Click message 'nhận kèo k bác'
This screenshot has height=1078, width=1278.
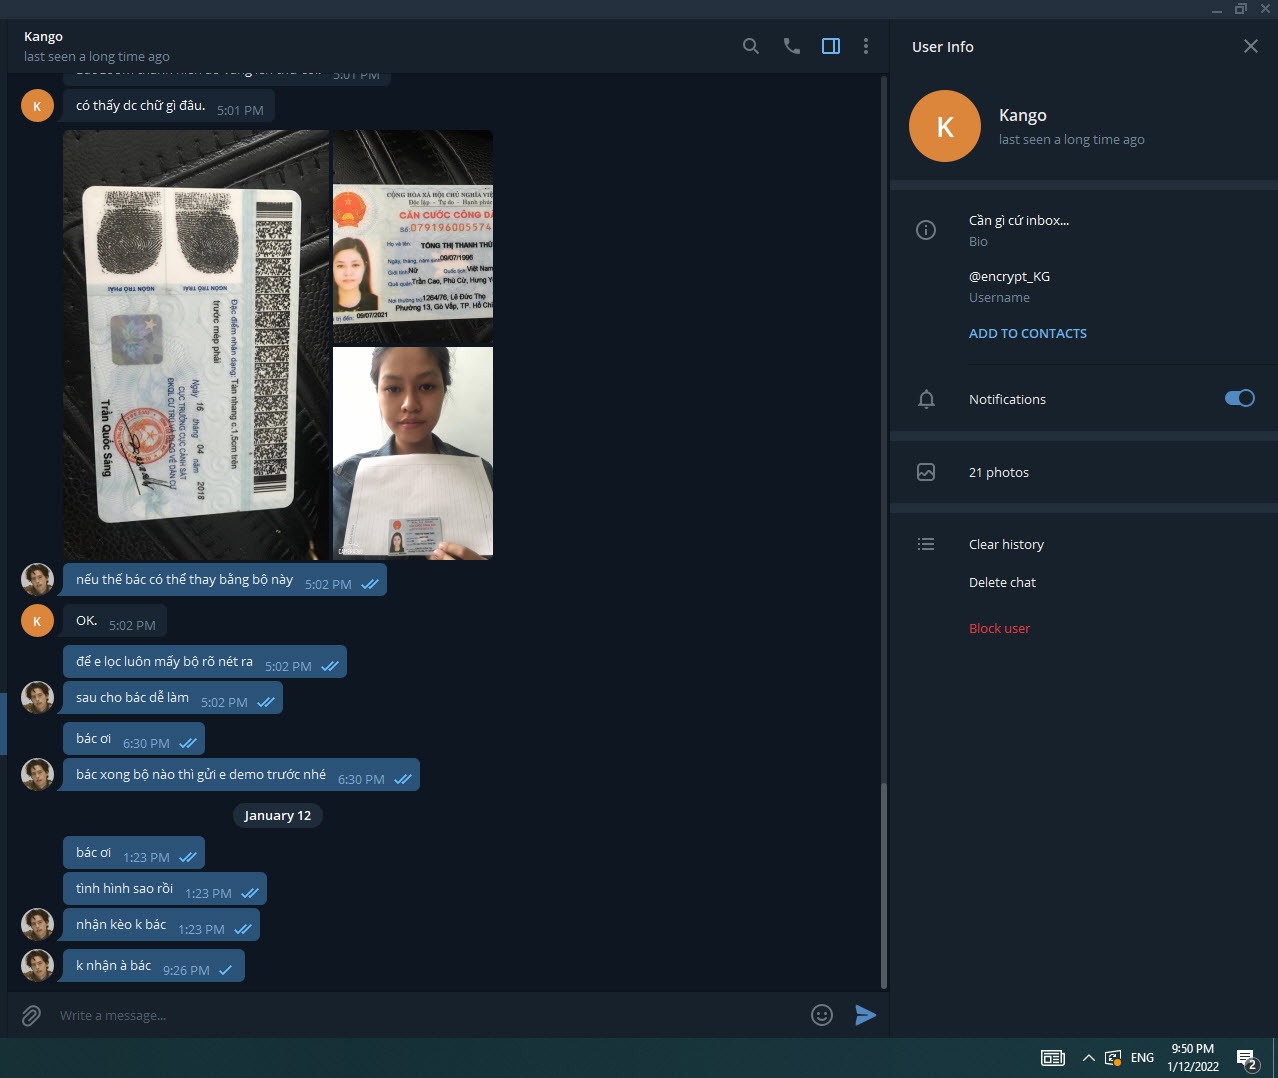coord(161,925)
